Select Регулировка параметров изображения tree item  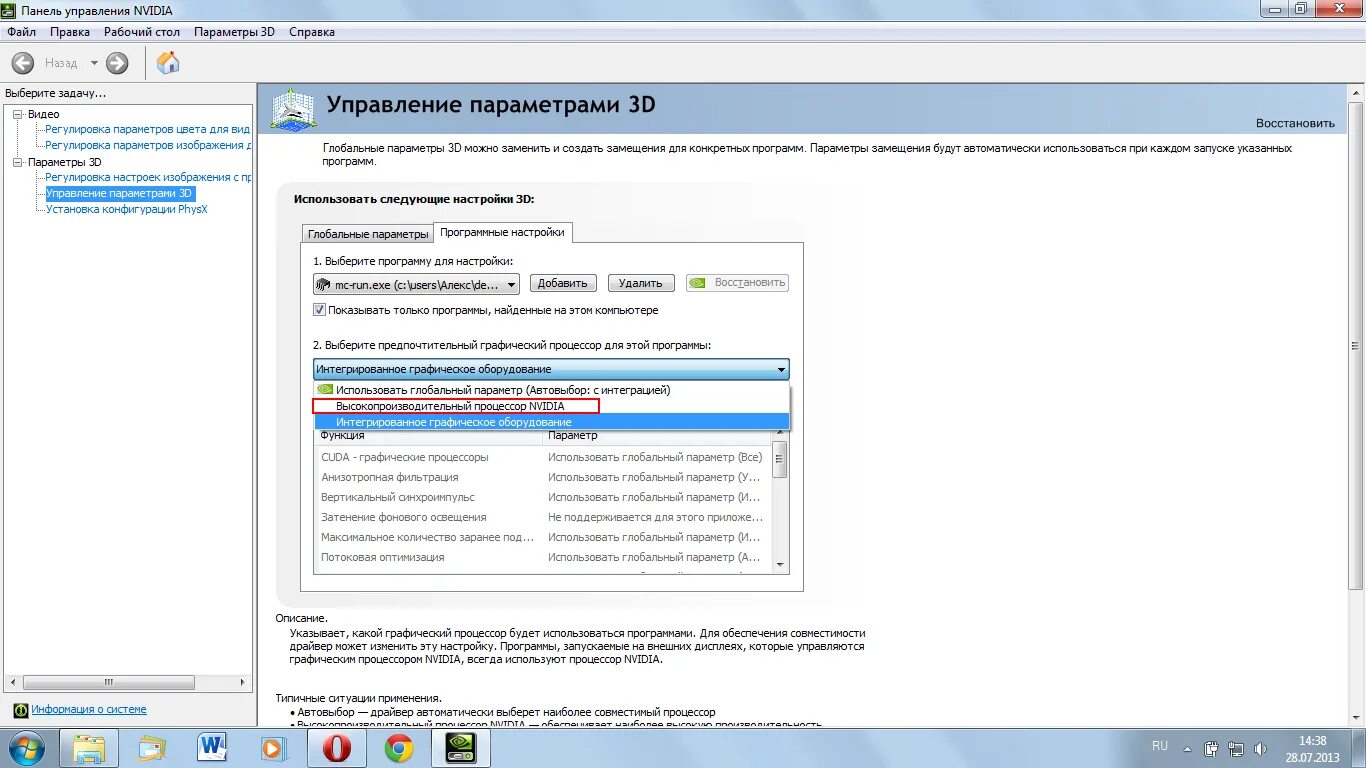148,145
